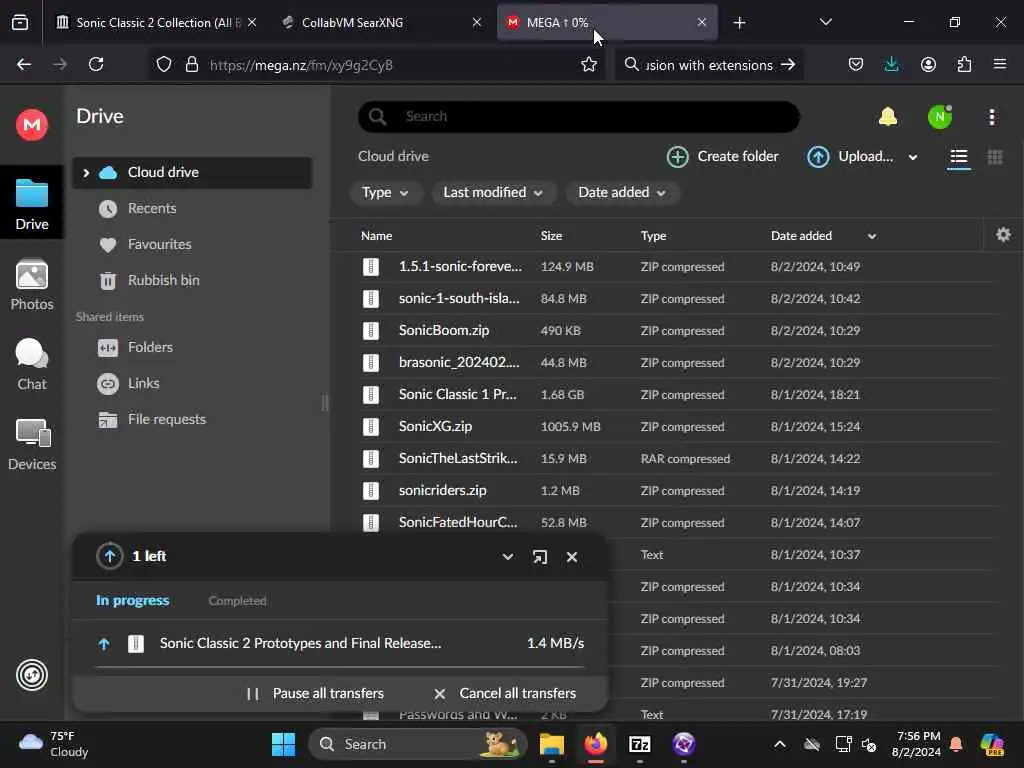Sort by Date added column arrow
This screenshot has width=1024, height=768.
(872, 236)
